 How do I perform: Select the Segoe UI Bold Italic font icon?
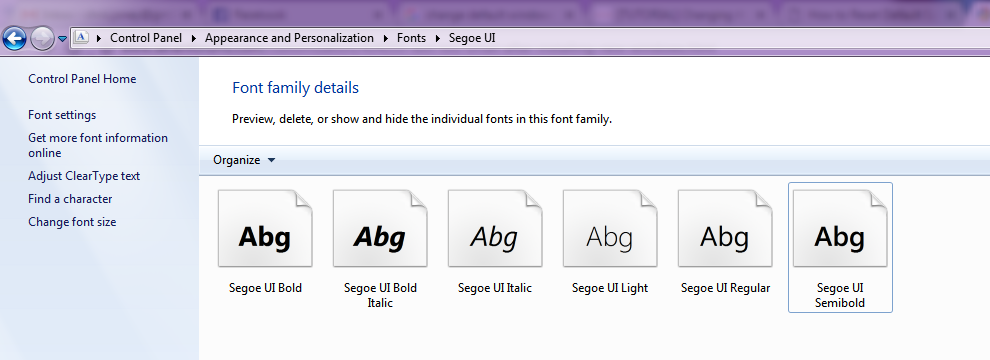380,229
